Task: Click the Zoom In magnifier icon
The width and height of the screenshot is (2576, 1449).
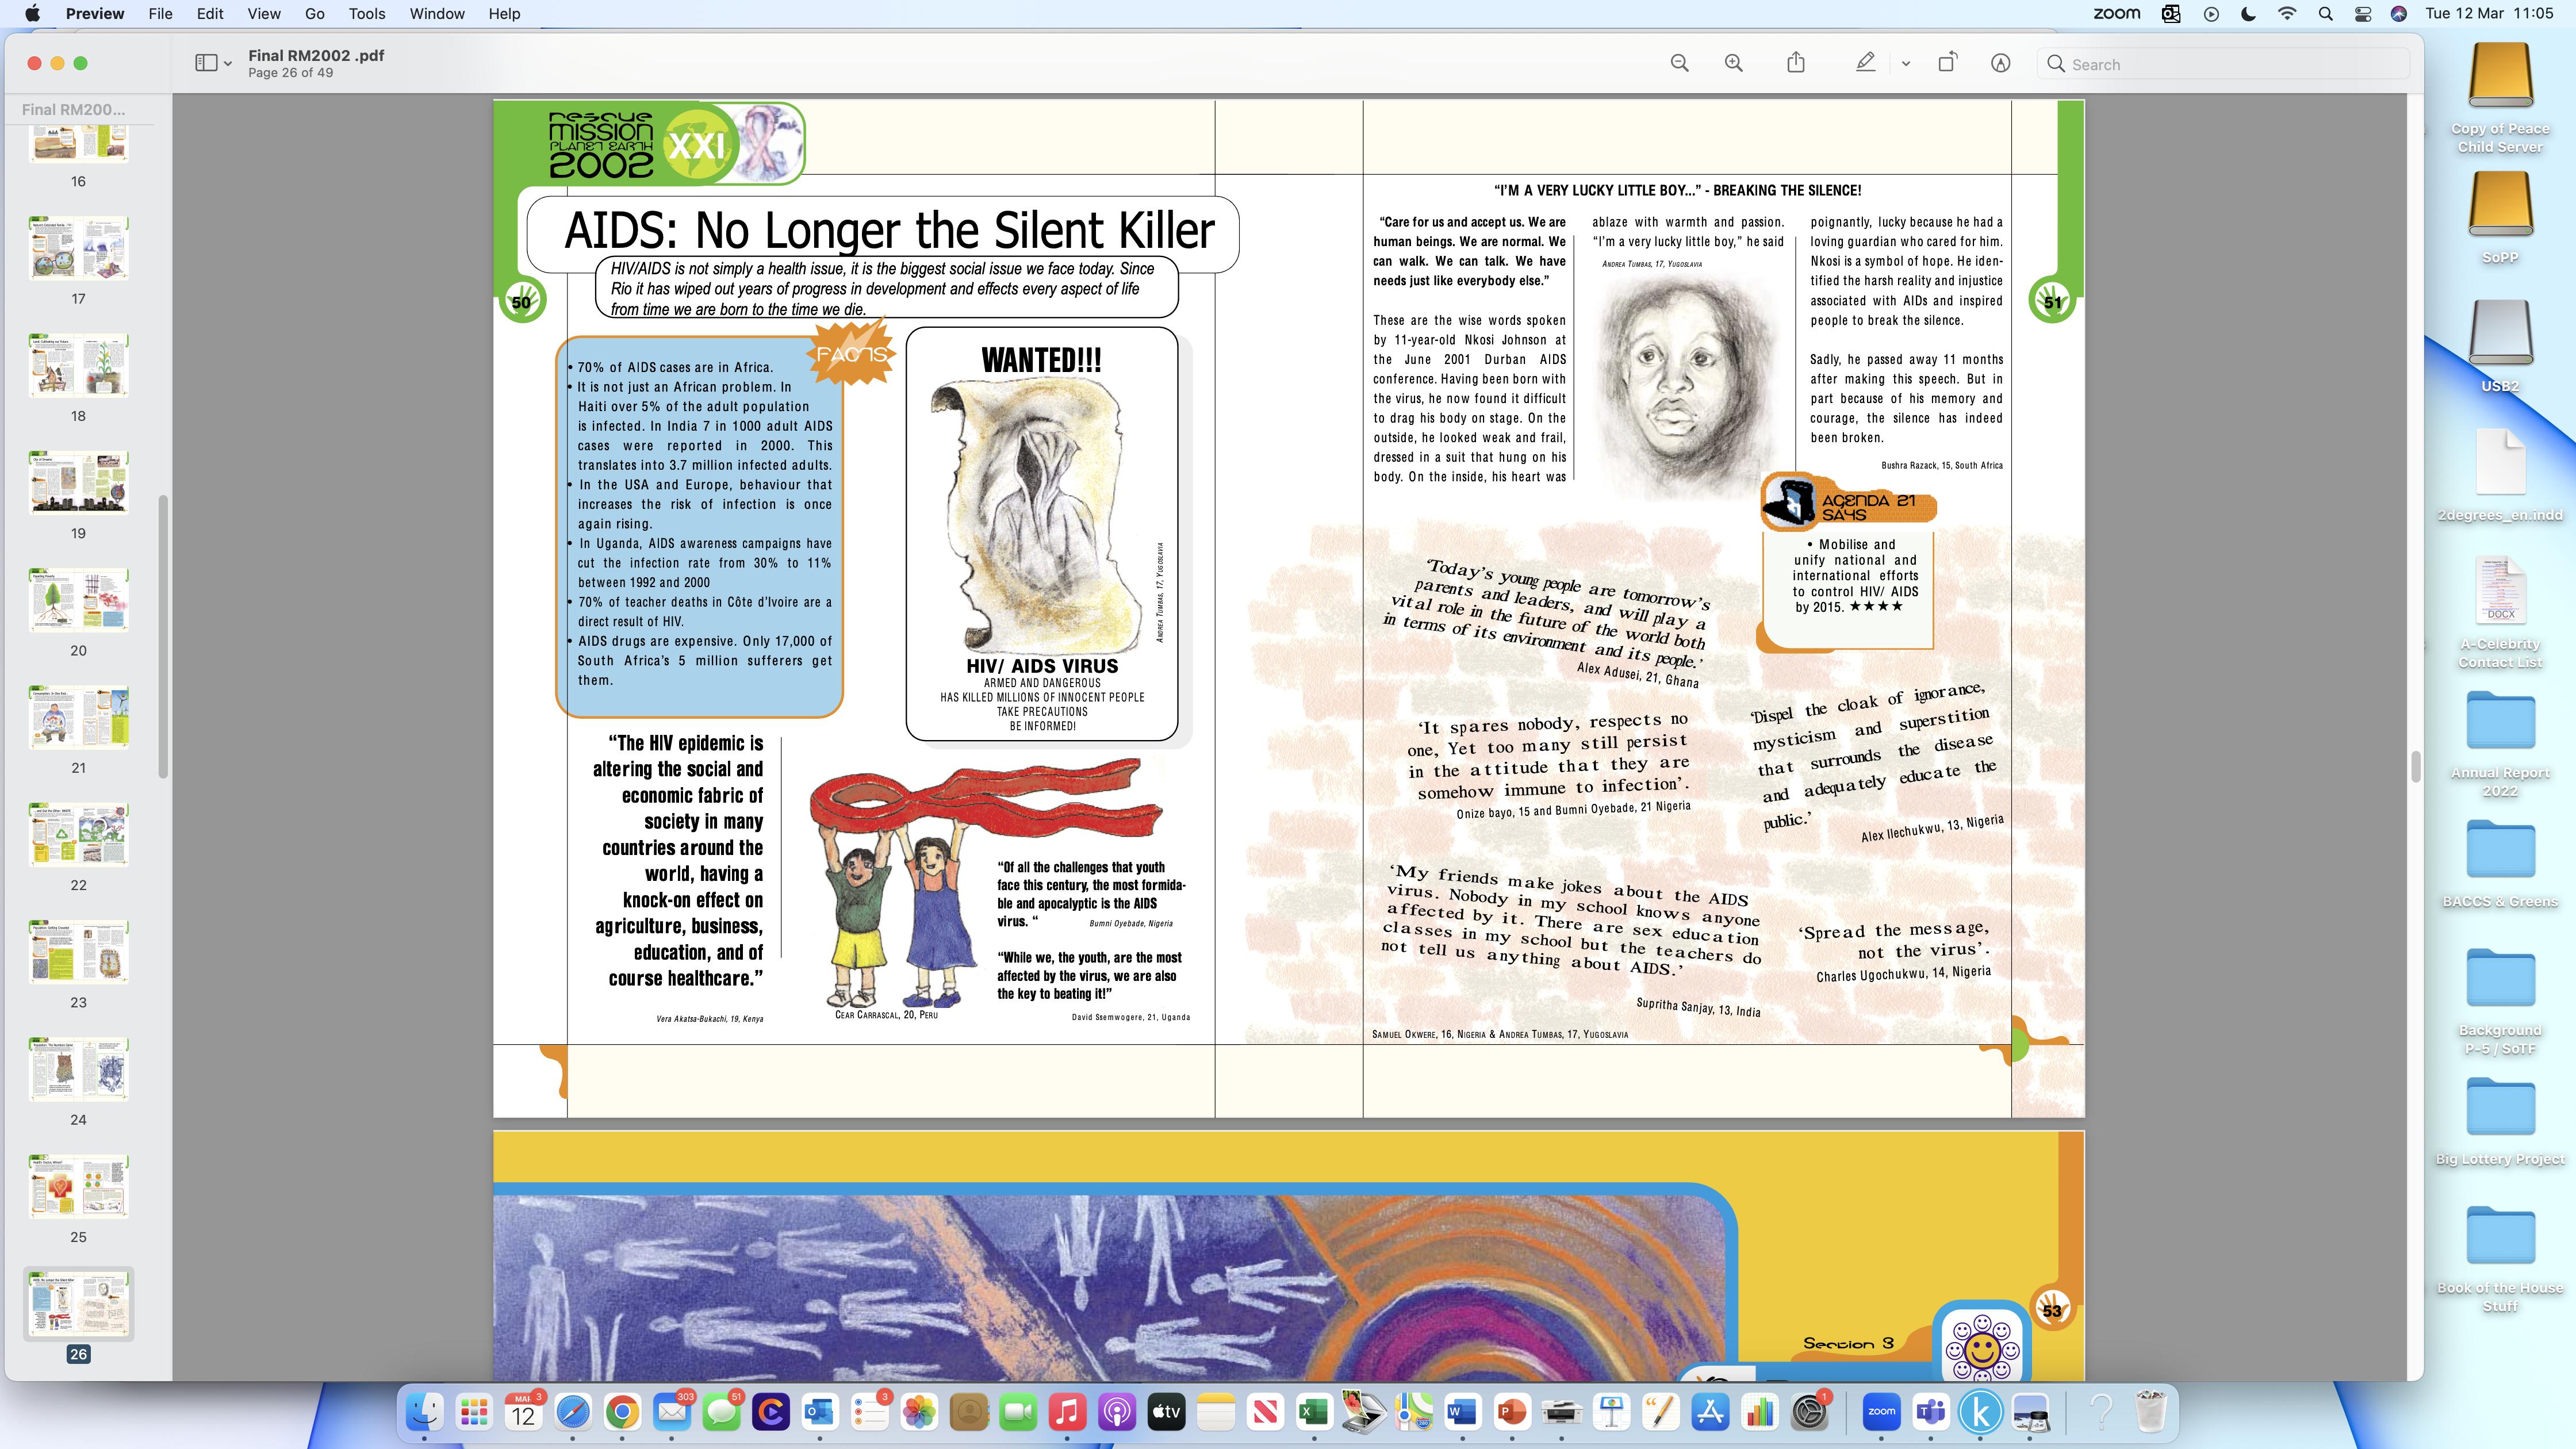Action: click(1733, 64)
